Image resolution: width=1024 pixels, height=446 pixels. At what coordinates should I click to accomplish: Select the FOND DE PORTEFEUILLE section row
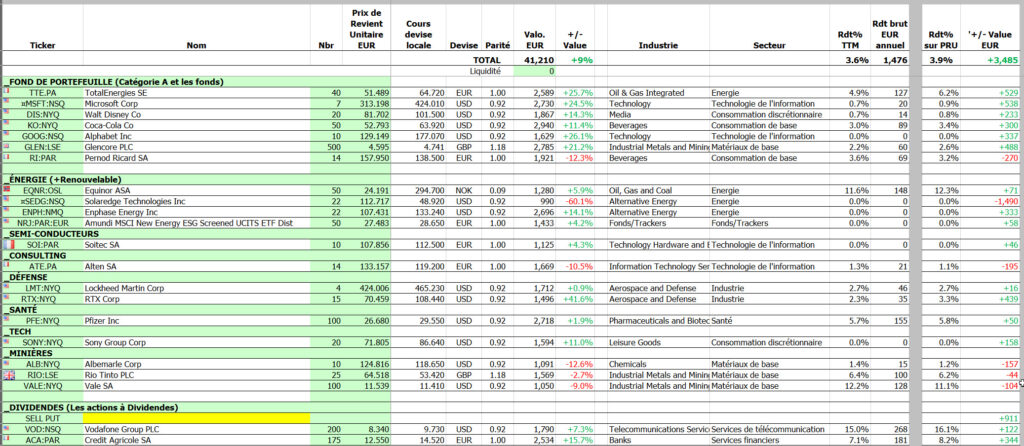click(197, 82)
